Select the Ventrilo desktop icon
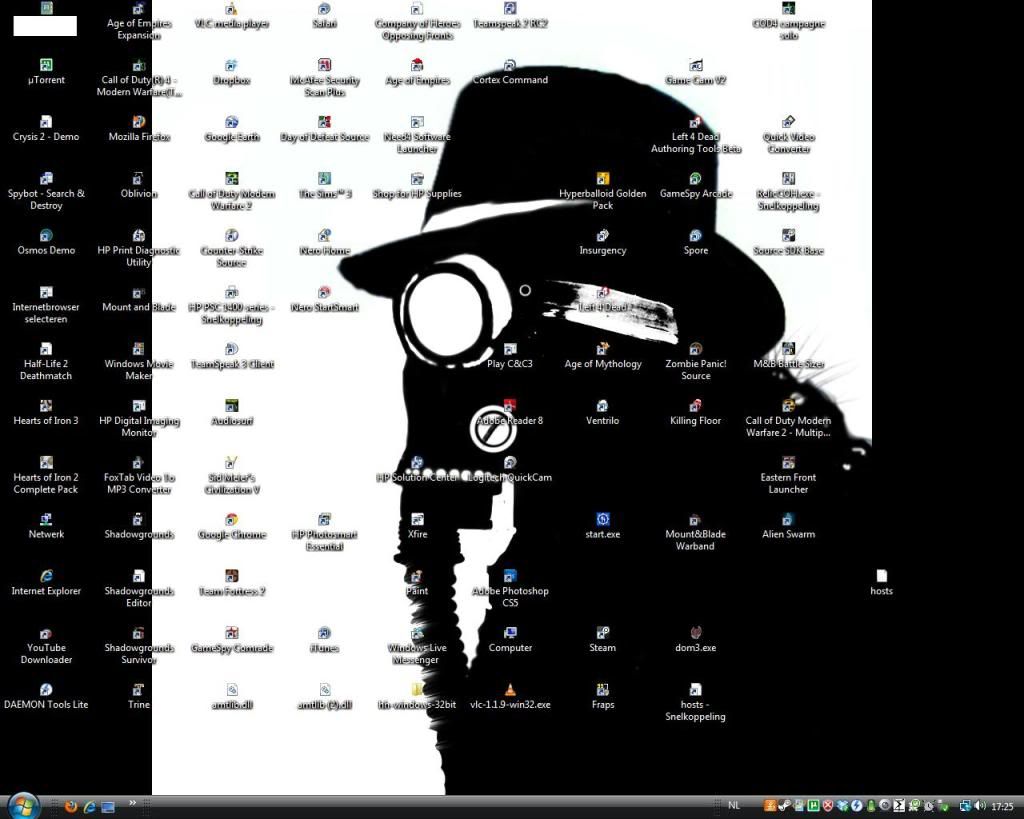 click(603, 413)
